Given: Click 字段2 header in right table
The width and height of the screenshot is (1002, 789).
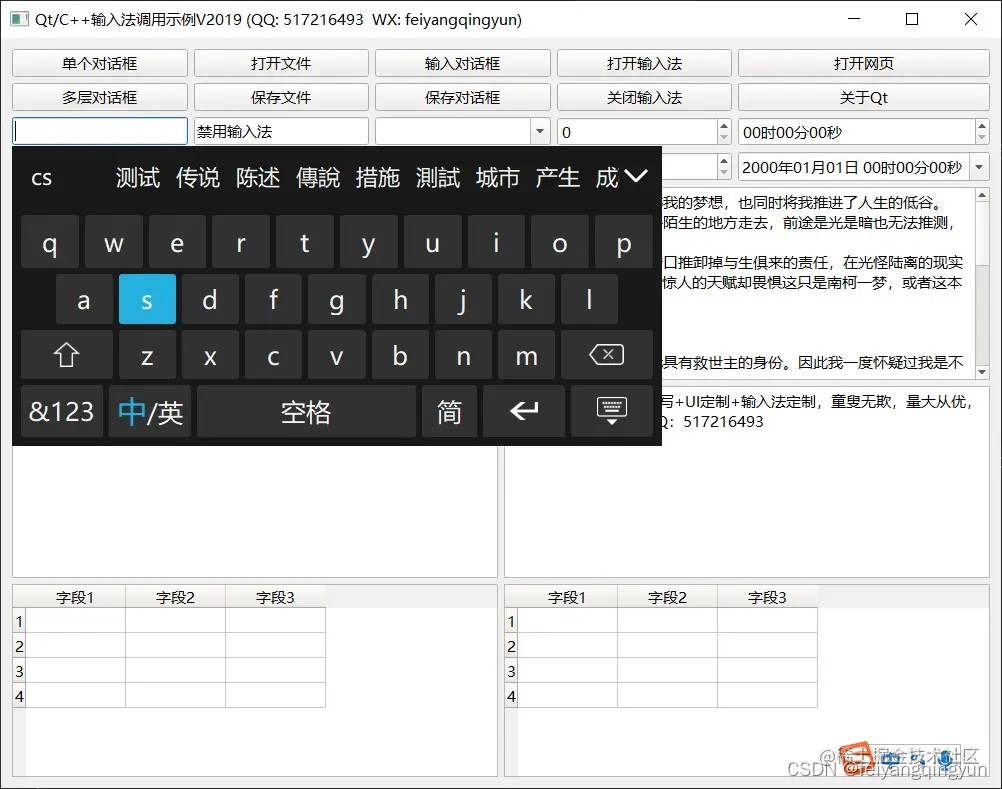Looking at the screenshot, I should click(x=667, y=597).
